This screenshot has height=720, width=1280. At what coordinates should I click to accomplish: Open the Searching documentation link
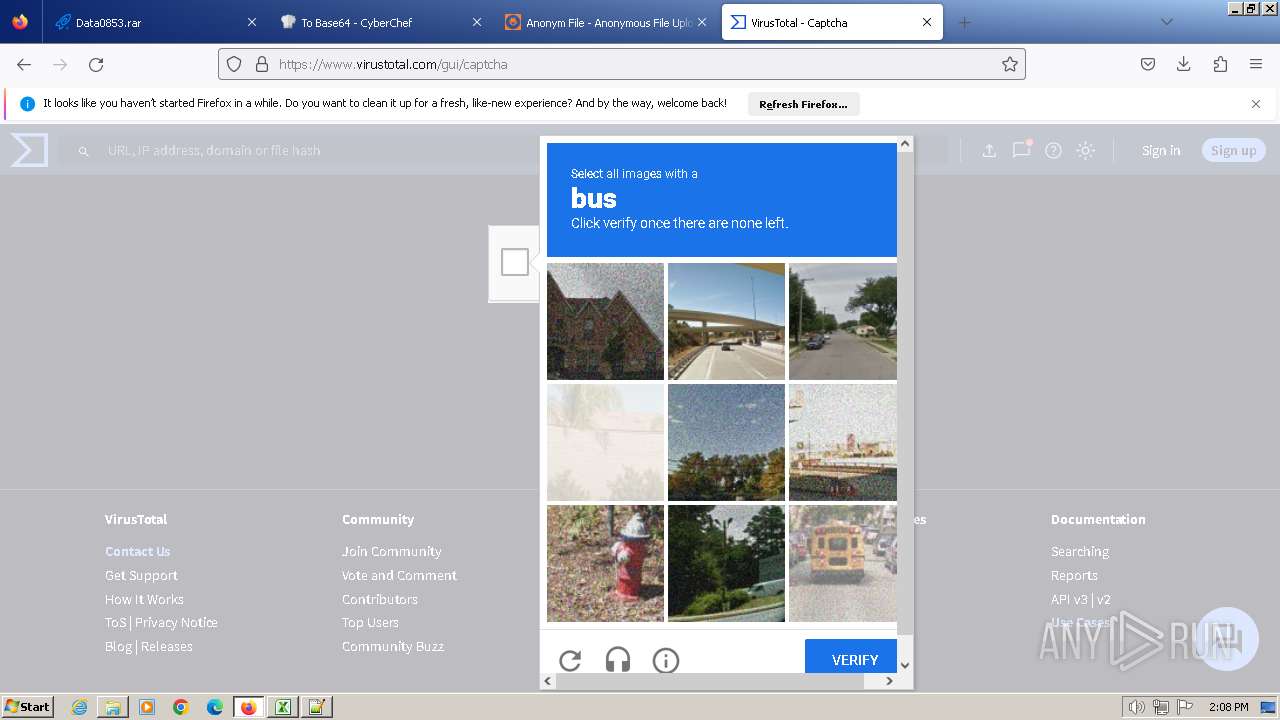pos(1080,551)
